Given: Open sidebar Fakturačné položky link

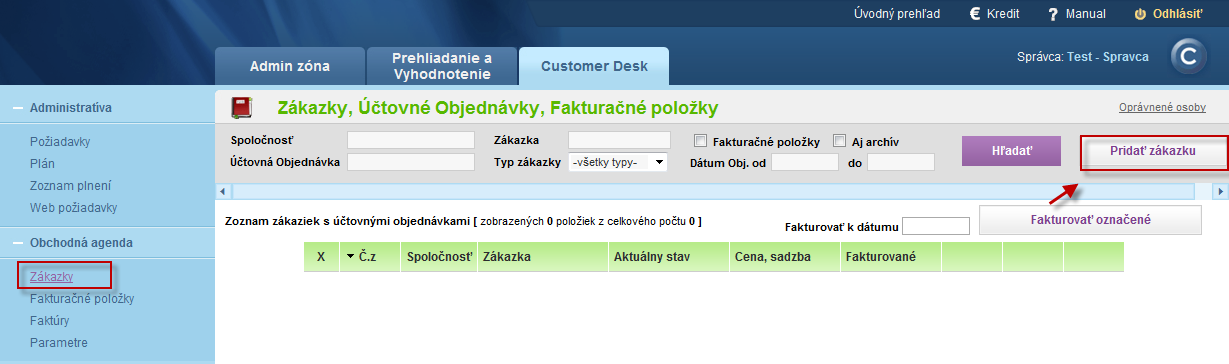Looking at the screenshot, I should point(82,298).
